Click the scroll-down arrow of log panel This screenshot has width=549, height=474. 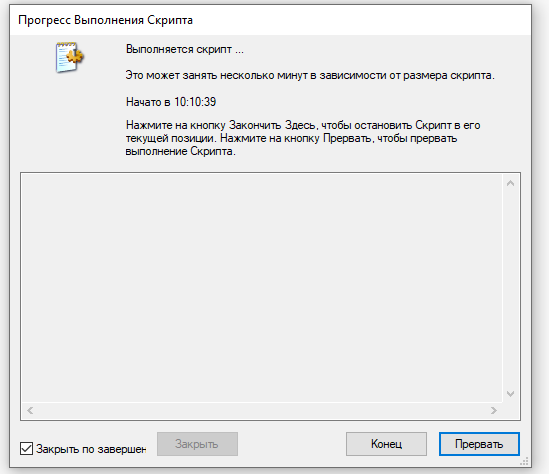click(x=510, y=394)
